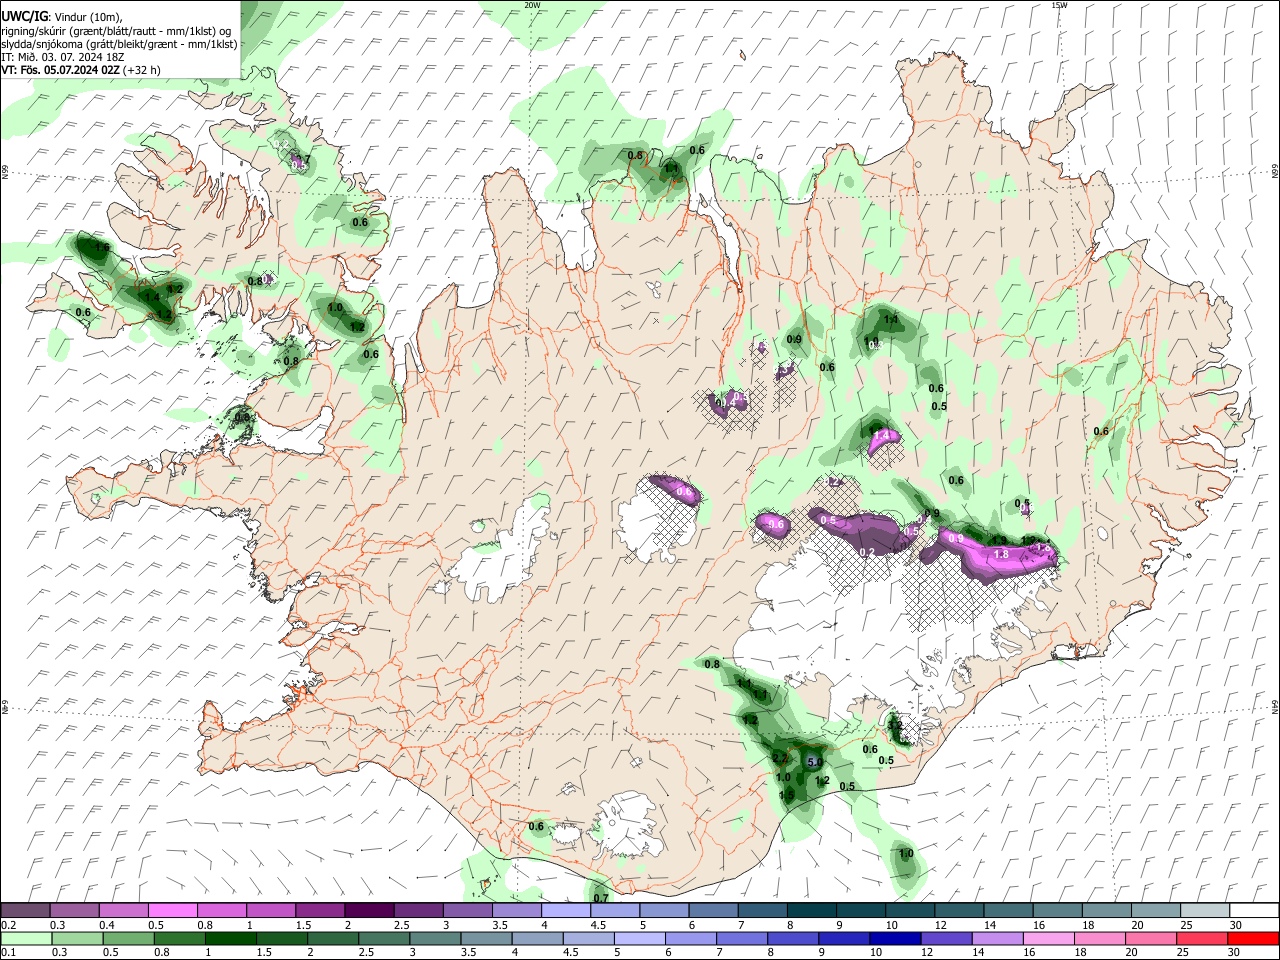Click the 0.7 rain value off the south coast

[x=601, y=898]
